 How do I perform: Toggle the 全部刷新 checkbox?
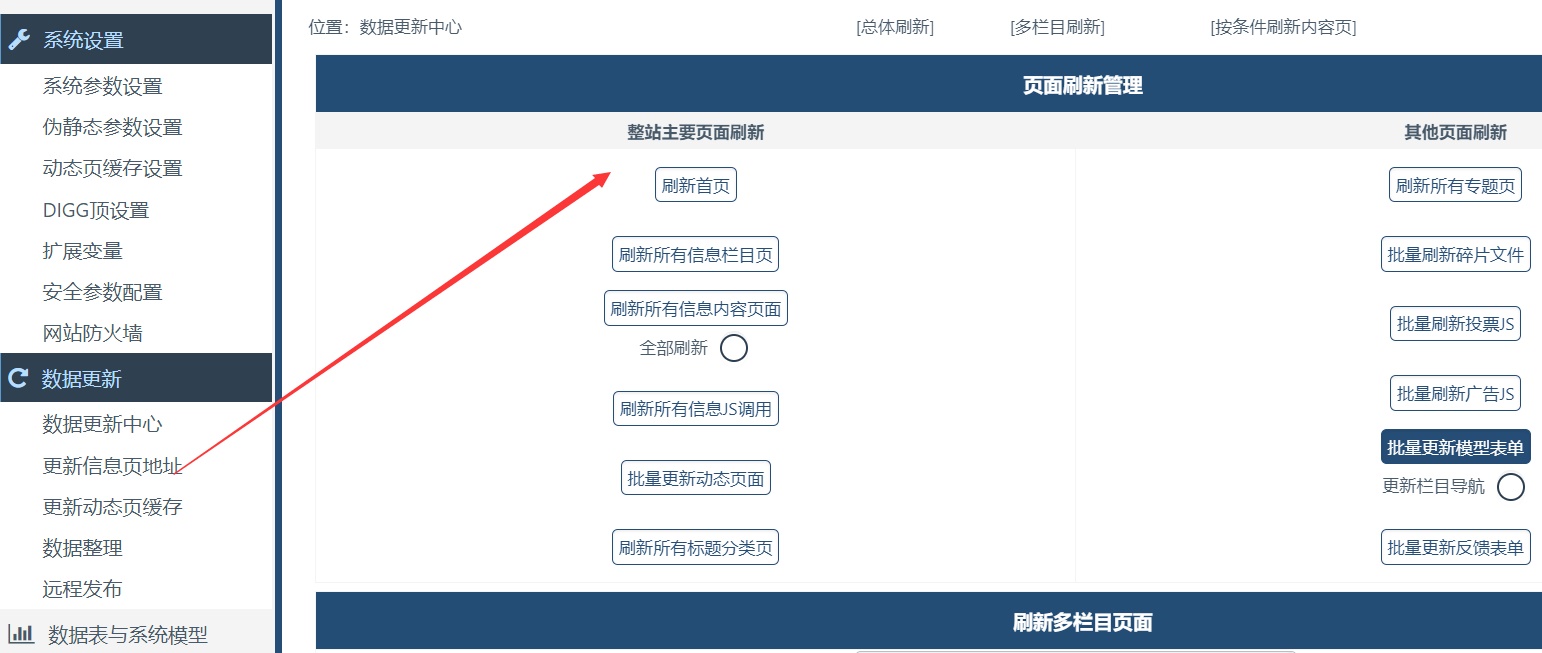[734, 348]
